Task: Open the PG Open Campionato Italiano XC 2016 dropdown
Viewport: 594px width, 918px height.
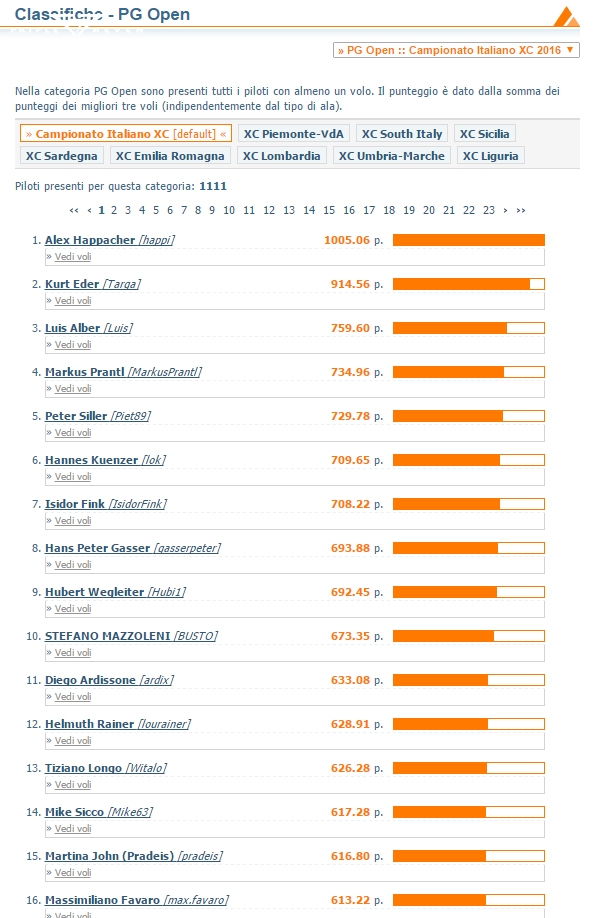Action: click(456, 50)
